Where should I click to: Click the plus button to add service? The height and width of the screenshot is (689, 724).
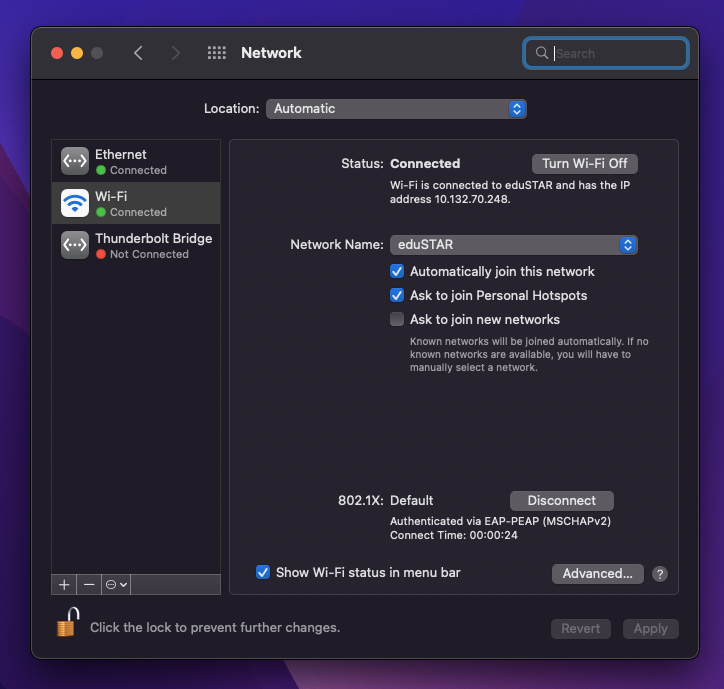point(64,584)
